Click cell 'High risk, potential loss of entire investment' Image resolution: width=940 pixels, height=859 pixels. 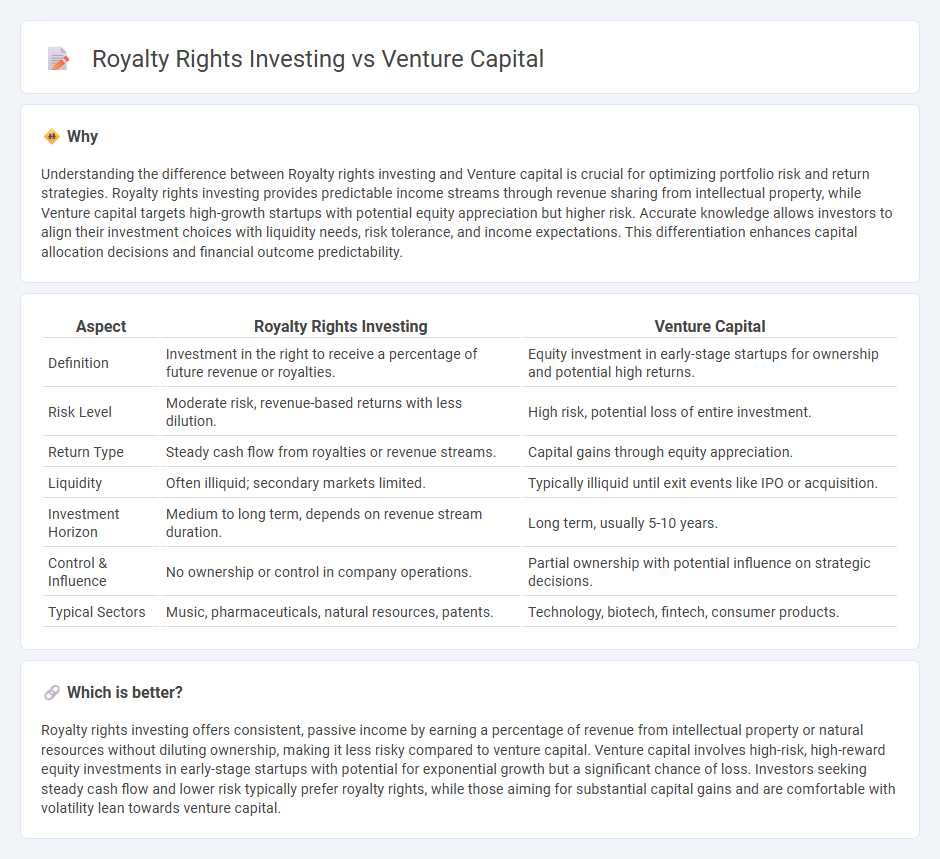click(710, 412)
